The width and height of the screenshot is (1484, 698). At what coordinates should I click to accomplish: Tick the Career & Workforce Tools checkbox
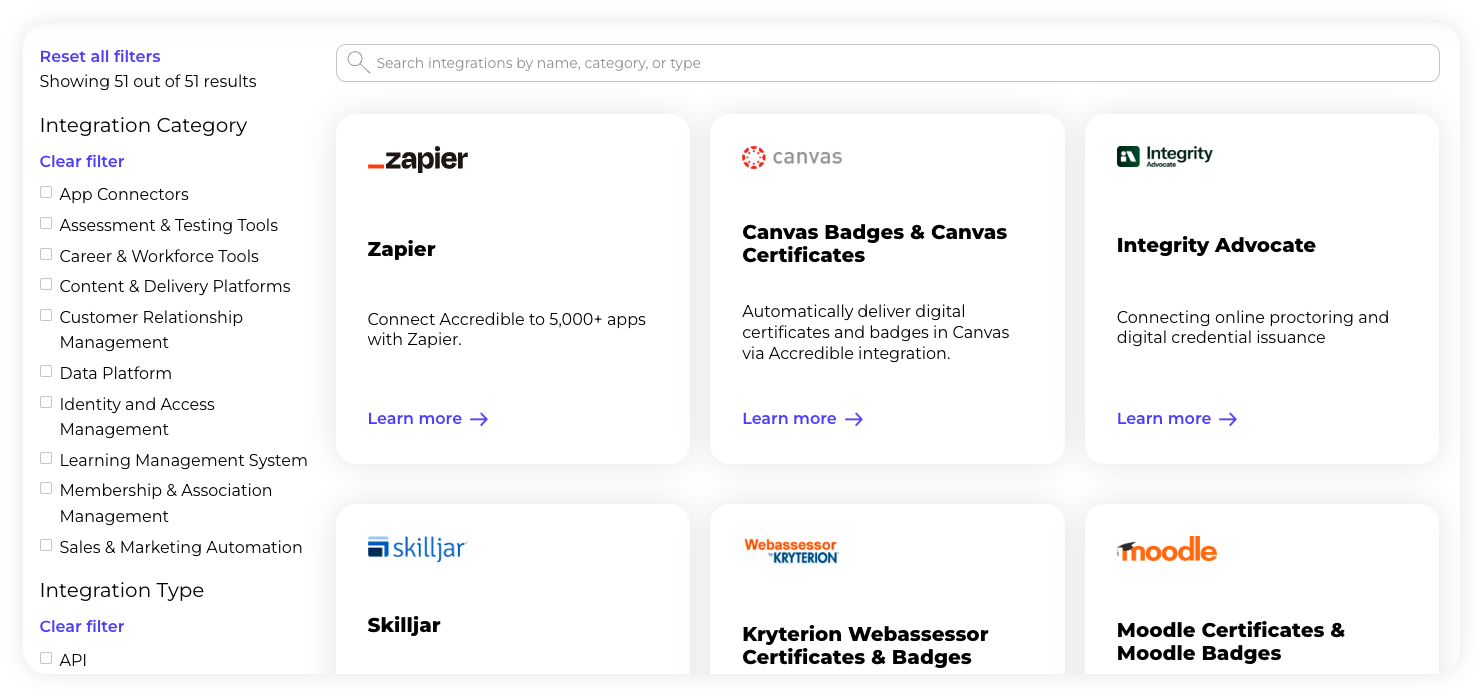[x=46, y=254]
